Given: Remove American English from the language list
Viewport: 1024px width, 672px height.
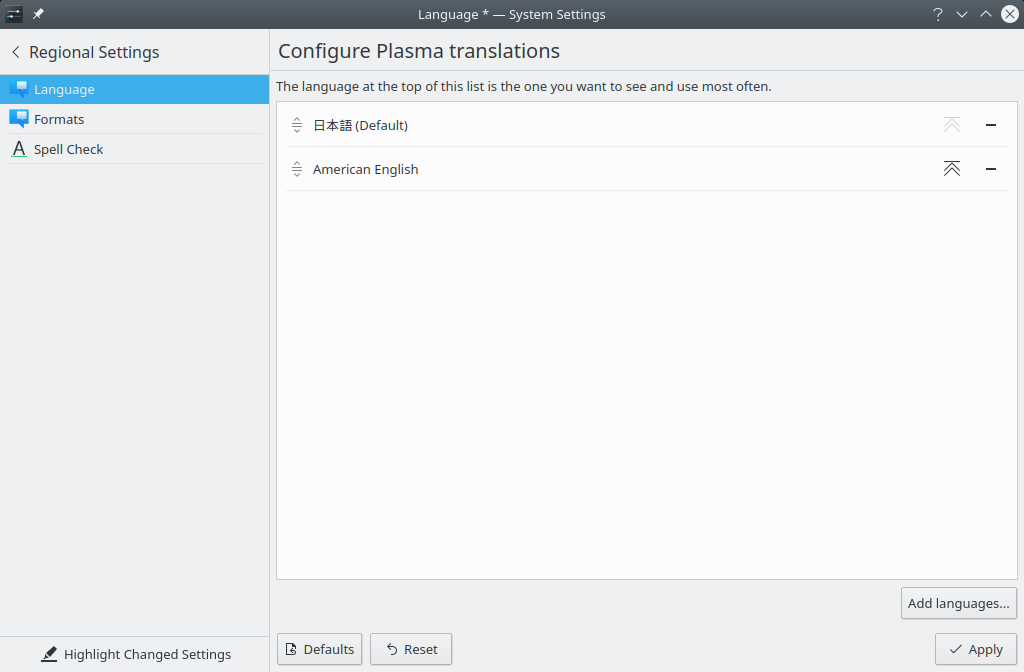Looking at the screenshot, I should (991, 169).
